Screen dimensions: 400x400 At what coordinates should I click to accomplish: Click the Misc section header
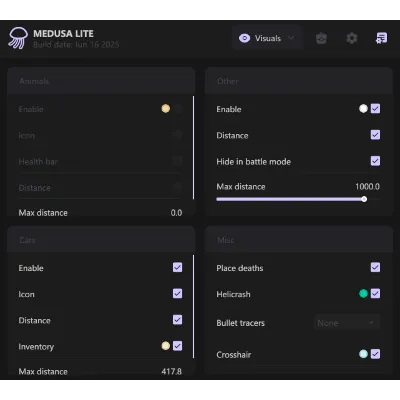pos(299,240)
